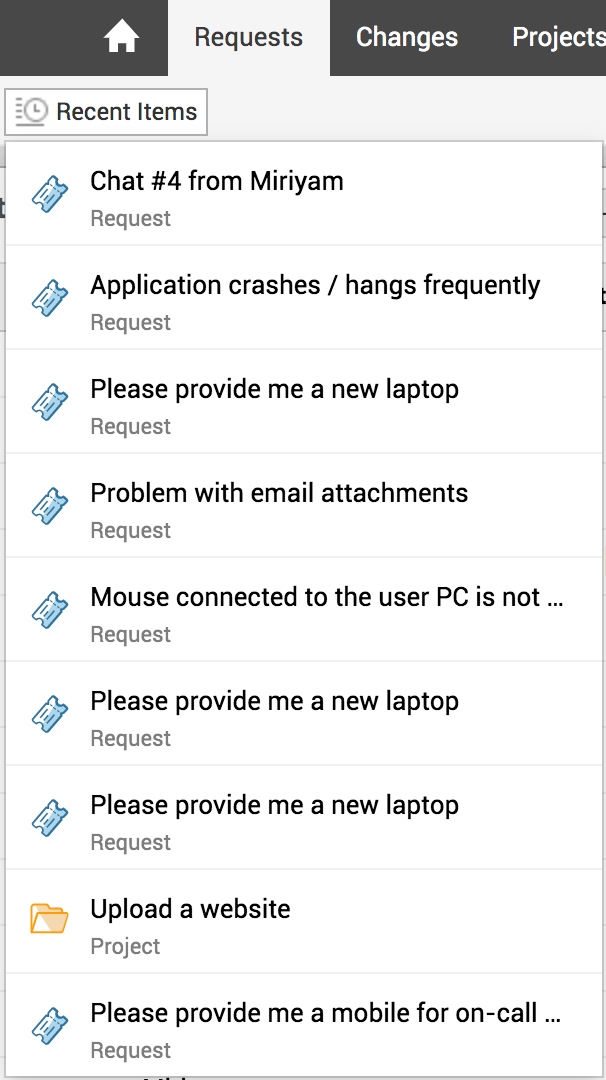This screenshot has width=606, height=1080.
Task: Click the Recent Items clock icon
Action: point(32,112)
